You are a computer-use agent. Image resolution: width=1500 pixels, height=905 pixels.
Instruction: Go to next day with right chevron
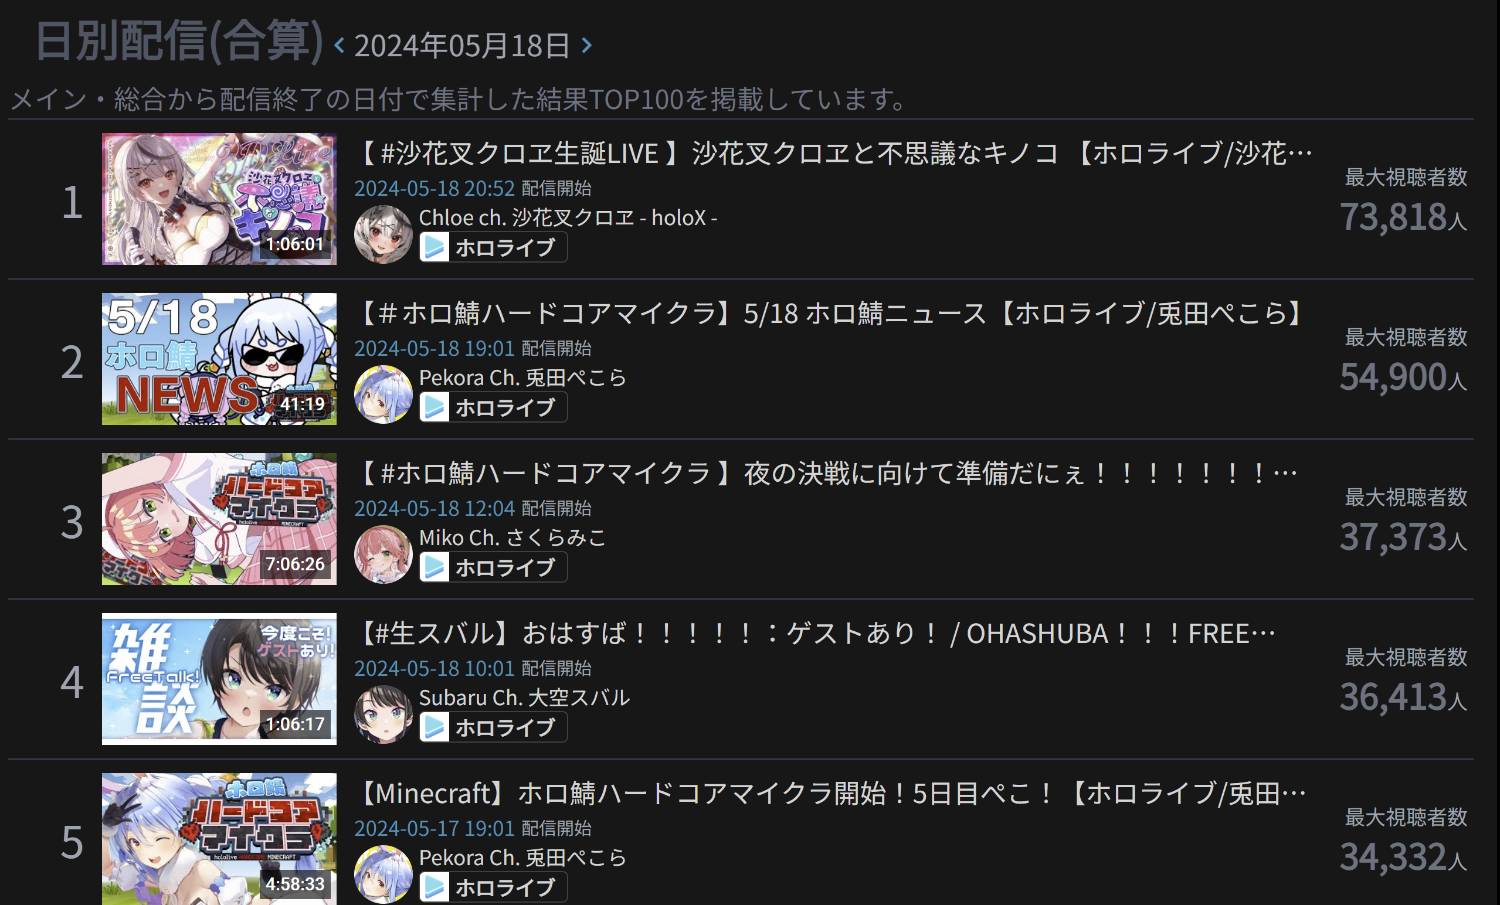click(586, 45)
